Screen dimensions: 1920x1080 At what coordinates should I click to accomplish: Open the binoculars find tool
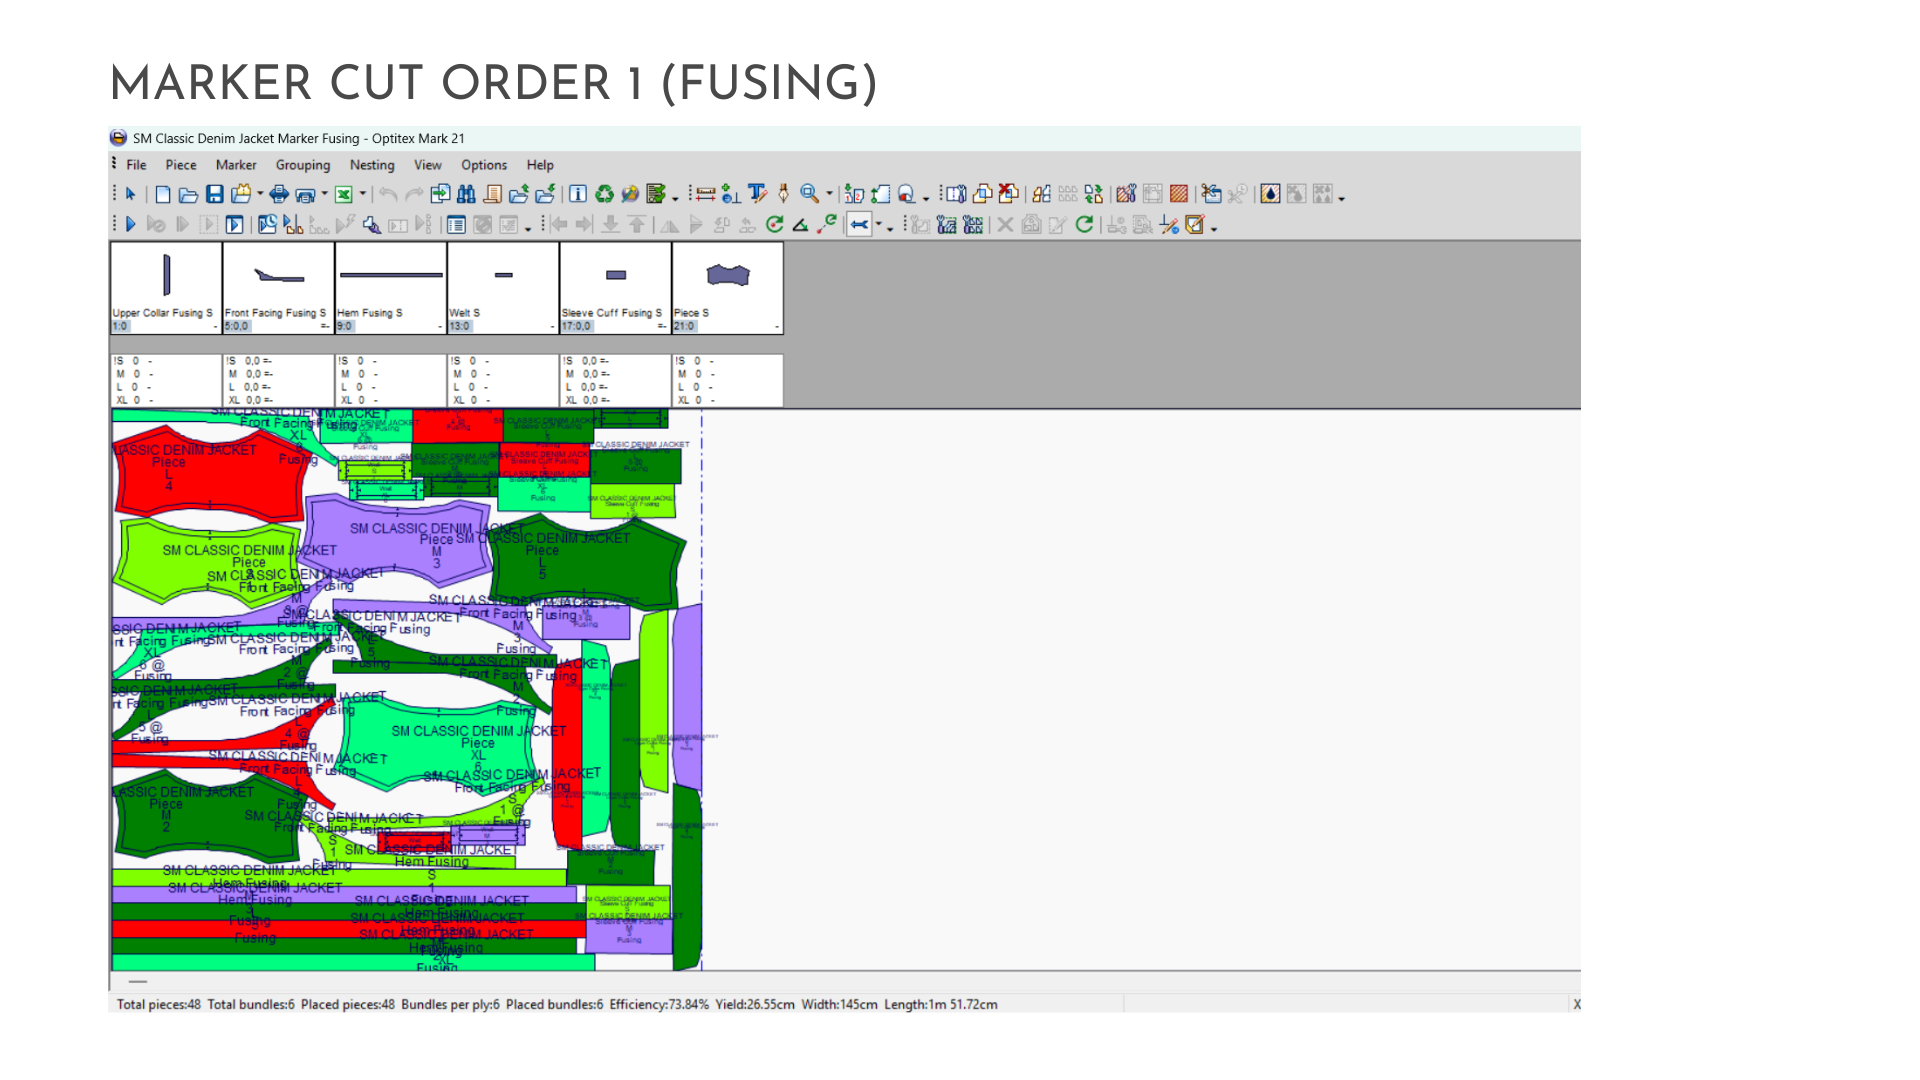click(466, 194)
